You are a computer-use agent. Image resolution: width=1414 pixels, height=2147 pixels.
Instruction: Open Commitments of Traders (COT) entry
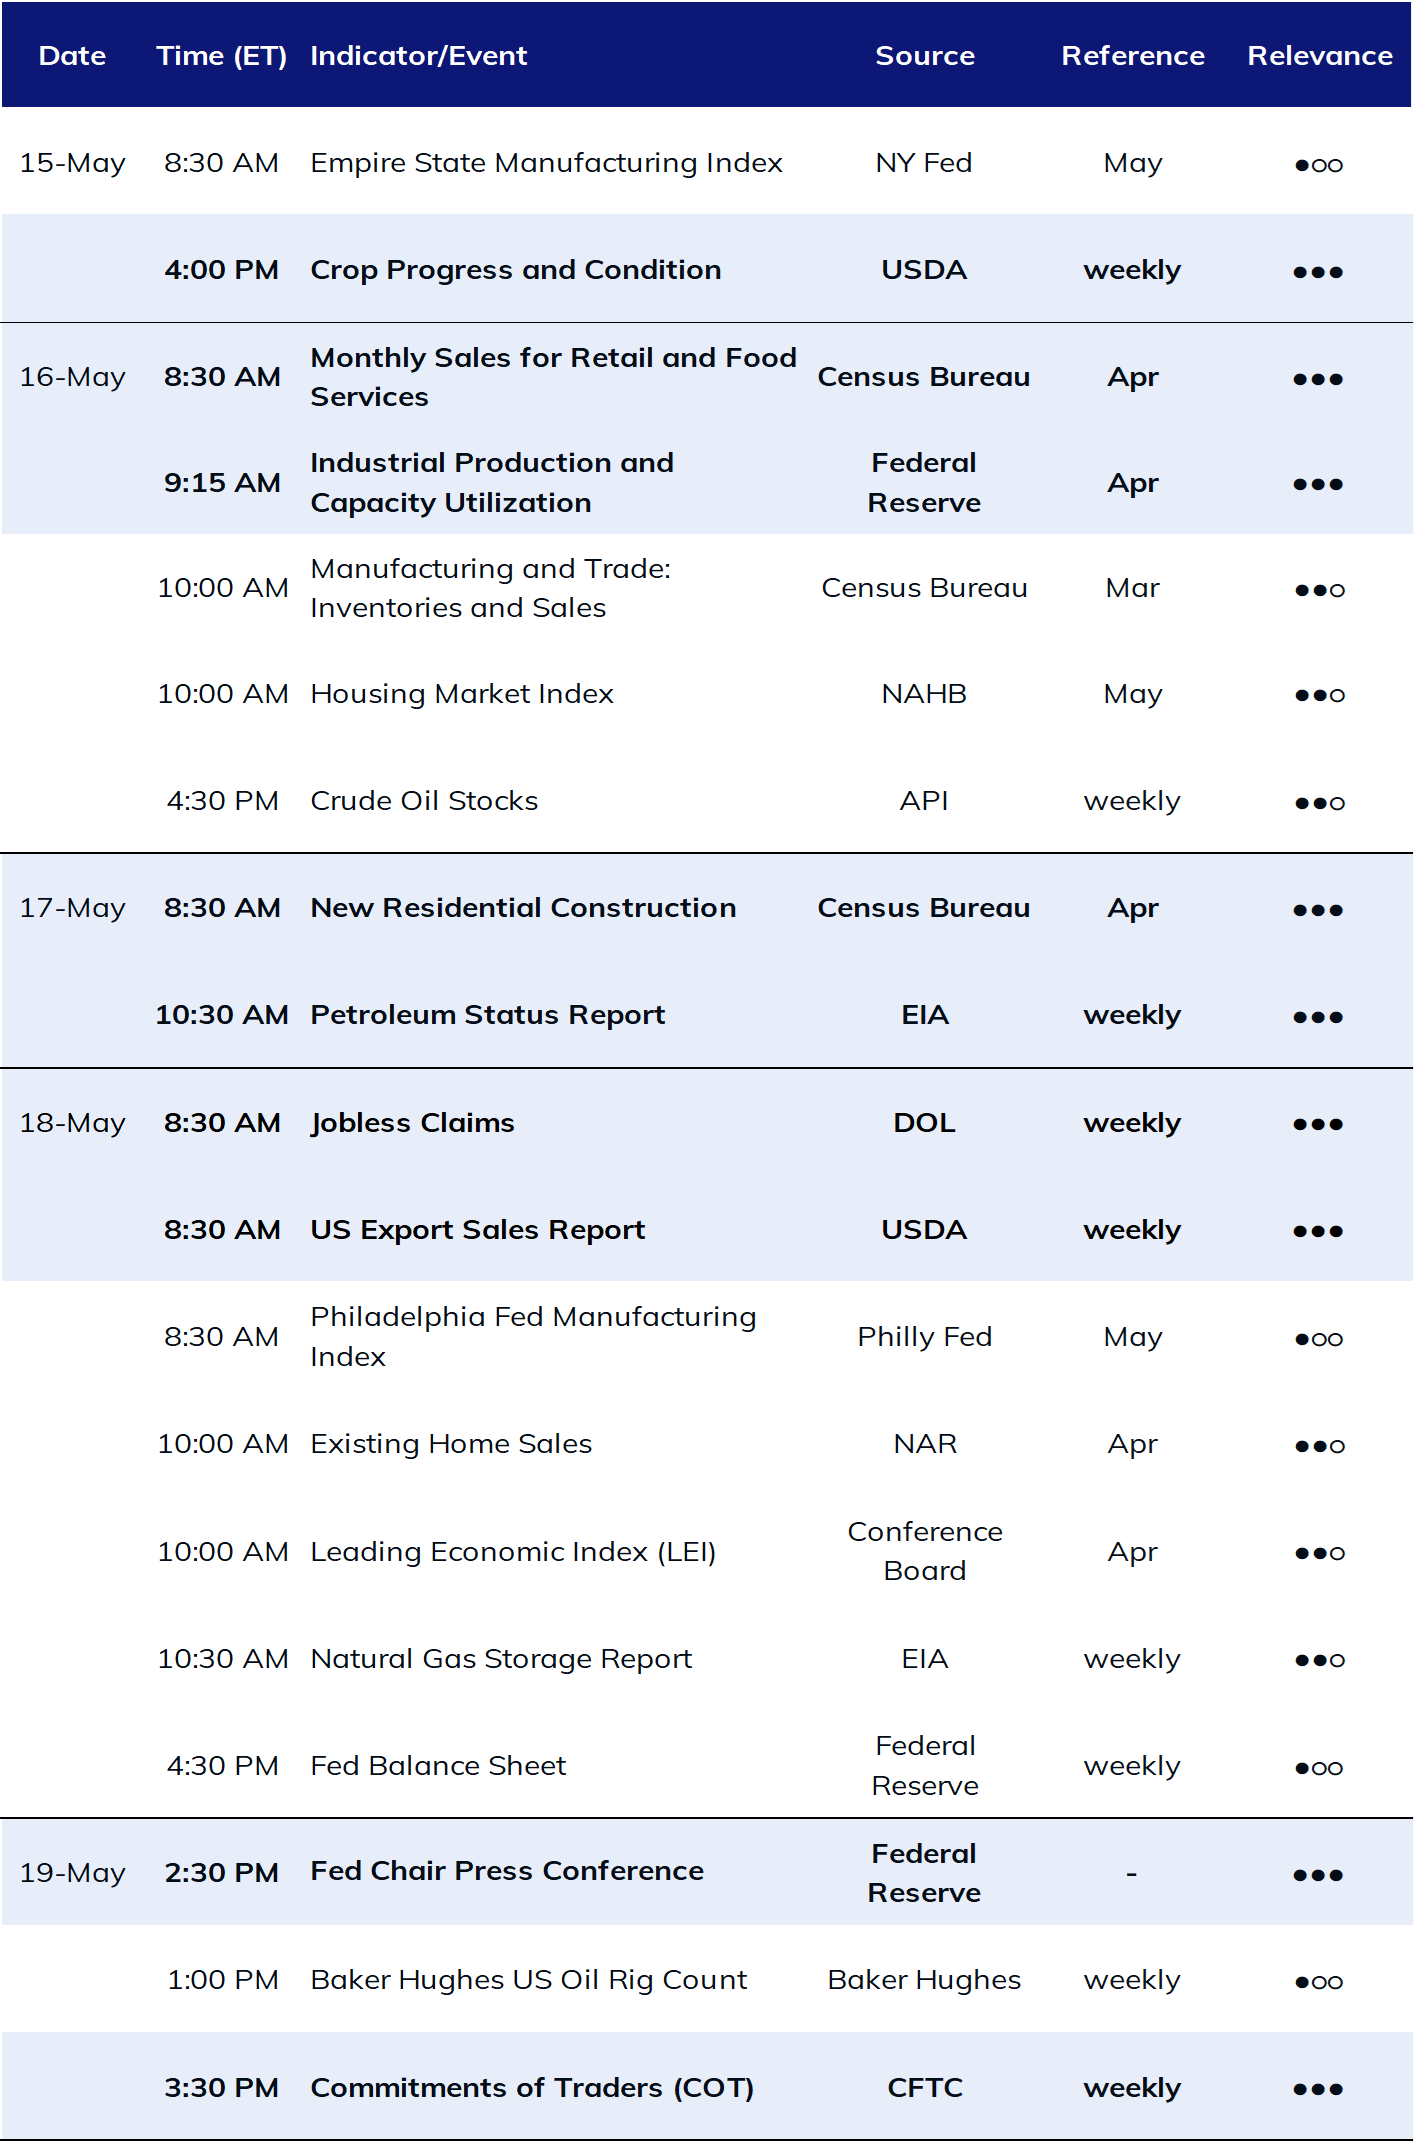pyautogui.click(x=532, y=2088)
